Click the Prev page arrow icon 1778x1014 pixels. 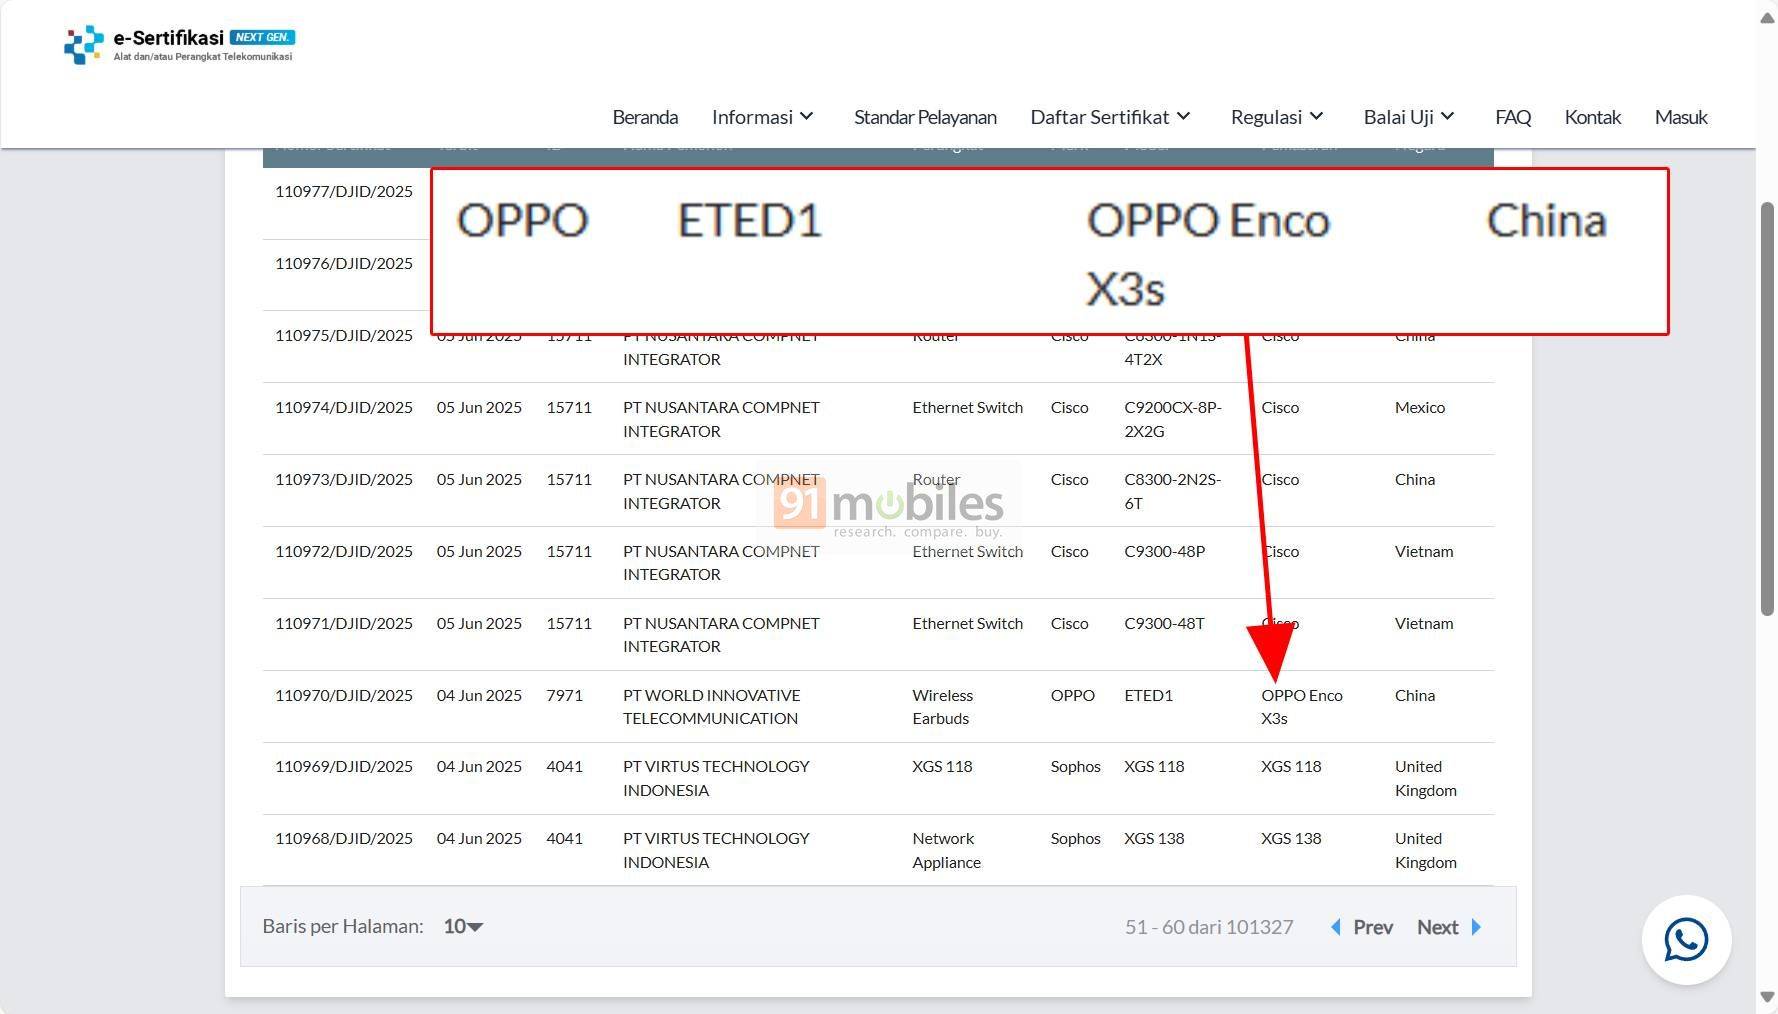[1336, 927]
